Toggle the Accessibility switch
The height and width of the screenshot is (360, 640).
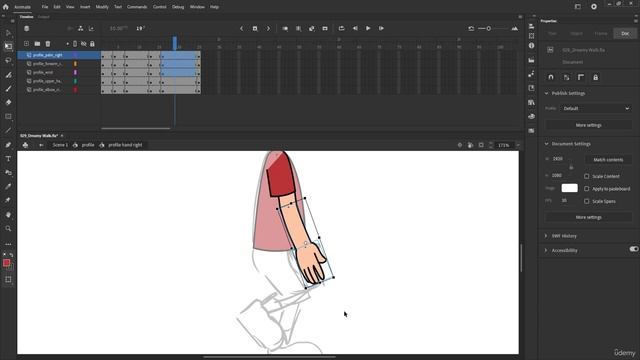click(x=633, y=249)
